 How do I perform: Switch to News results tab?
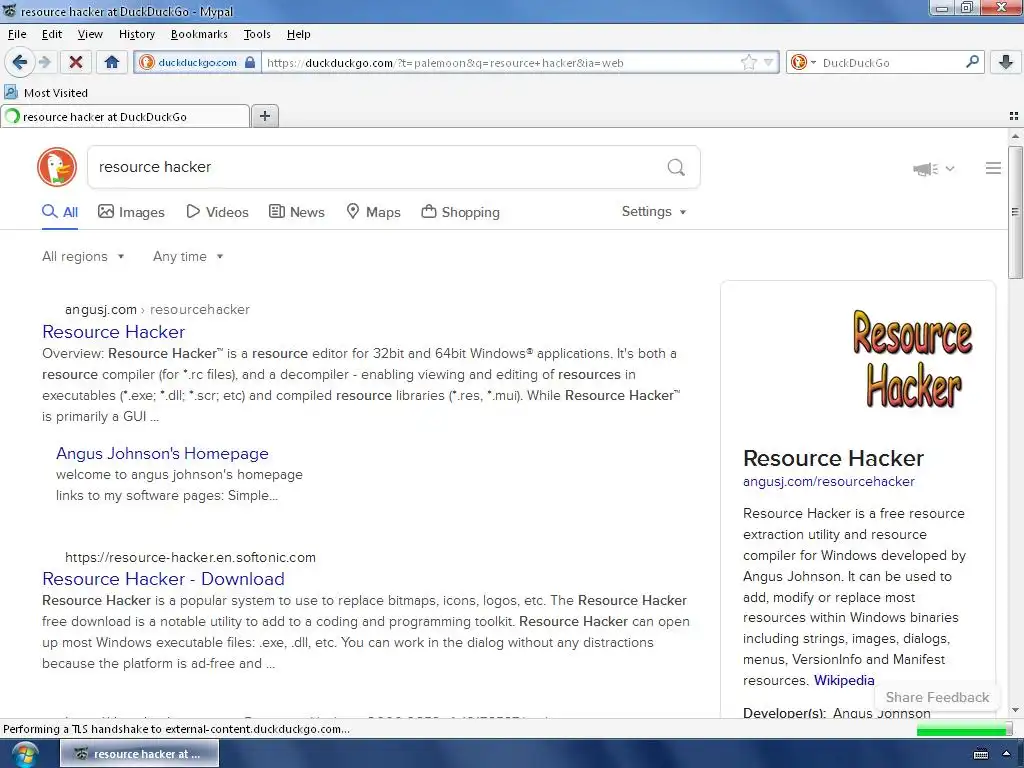coord(296,212)
